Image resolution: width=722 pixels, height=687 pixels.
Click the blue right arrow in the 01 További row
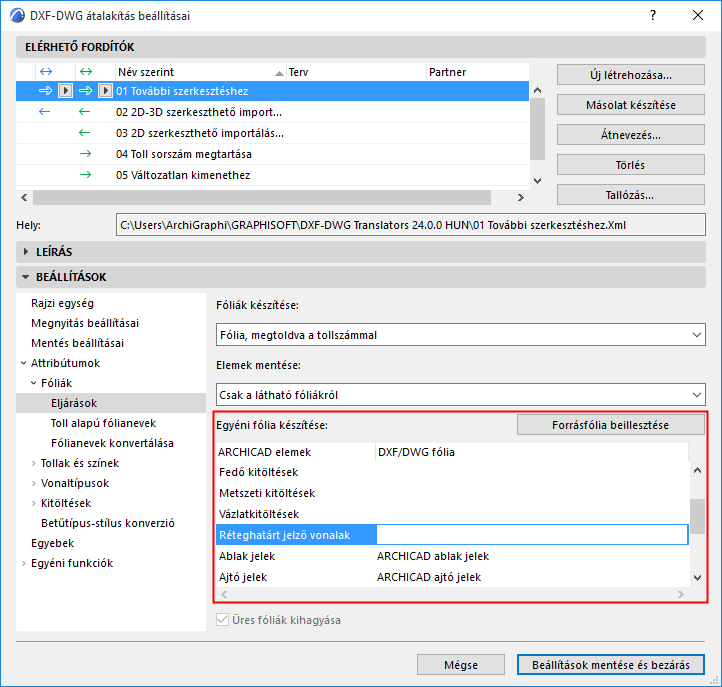pos(46,91)
